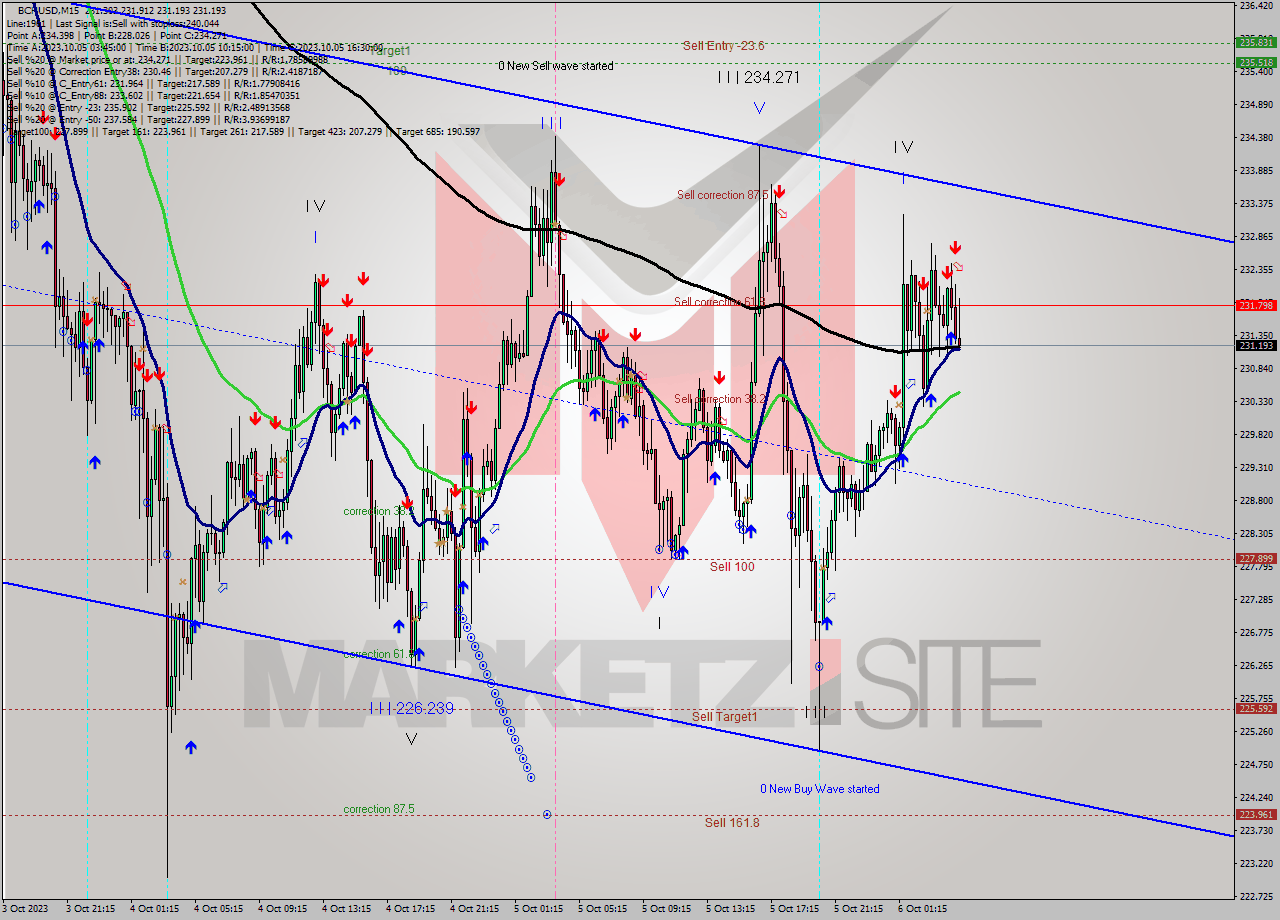Click 223.220 on the price axis
Viewport: 1280px width, 920px height.
coord(1255,863)
